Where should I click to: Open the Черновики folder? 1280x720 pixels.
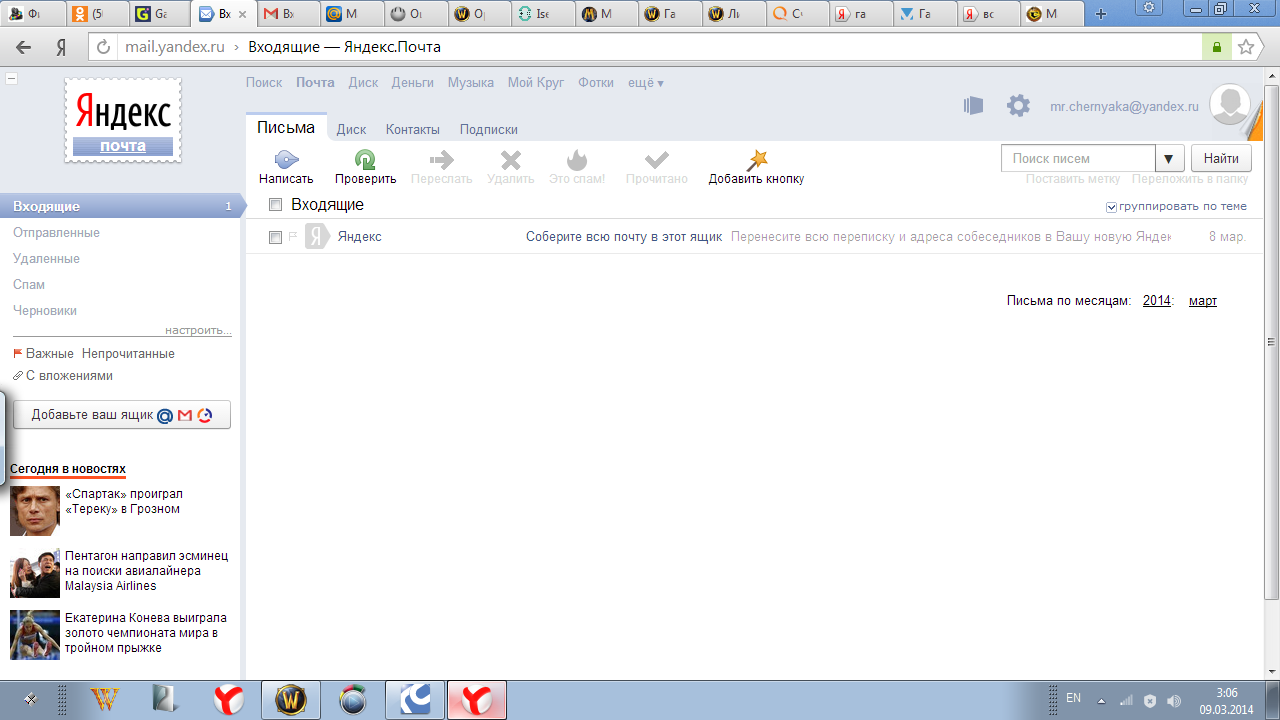(45, 310)
